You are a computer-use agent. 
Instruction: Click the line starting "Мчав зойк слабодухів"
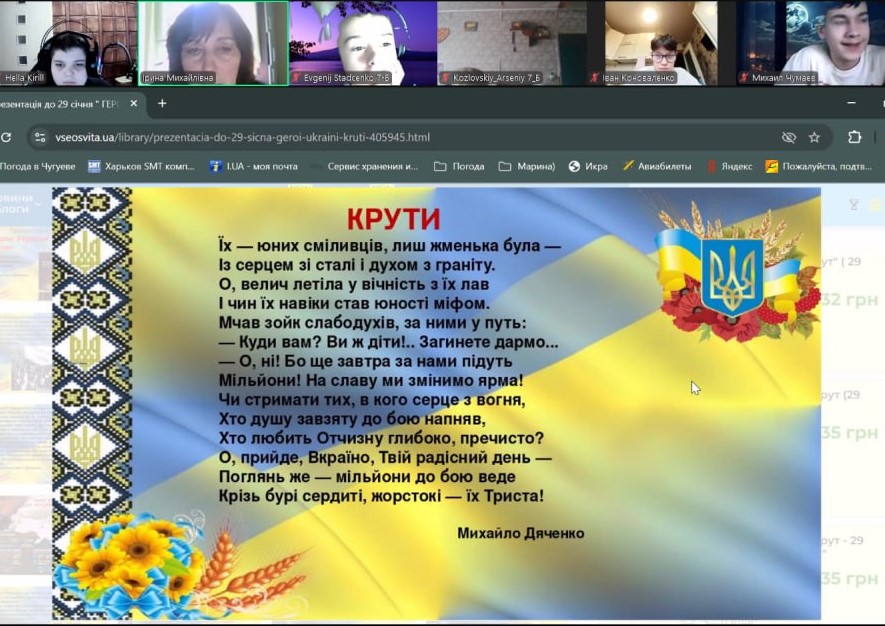tap(372, 323)
